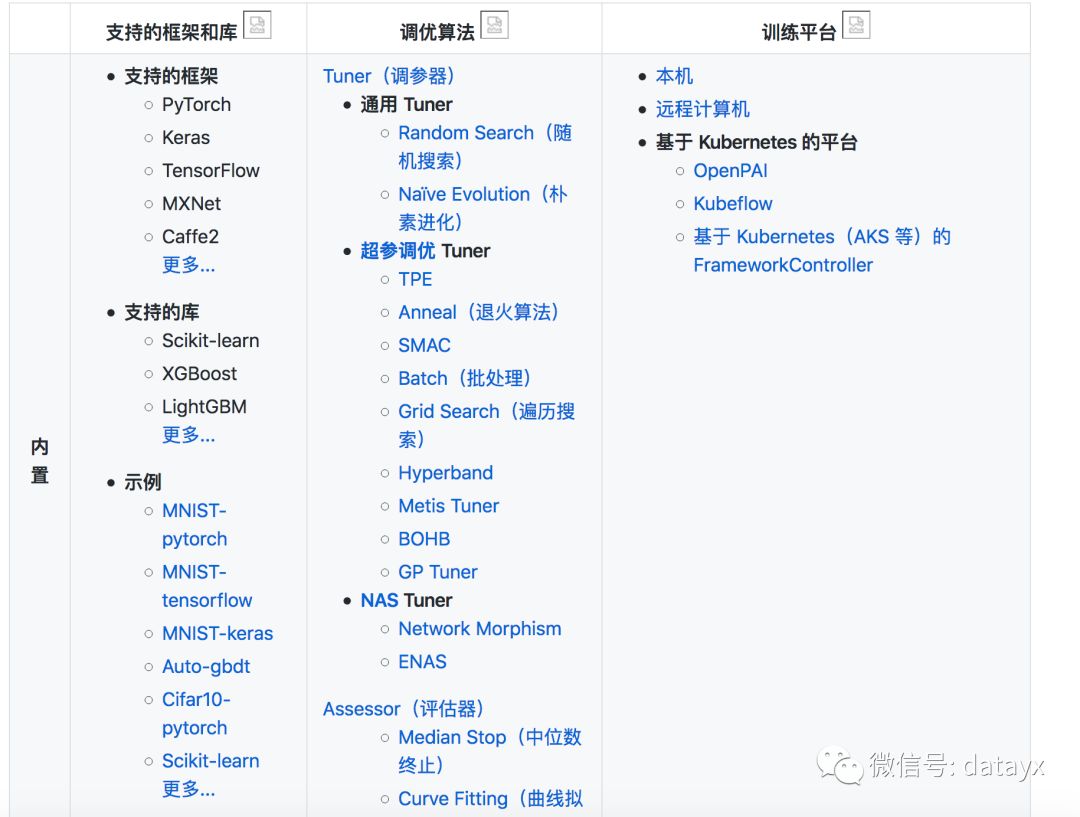
Task: Open the Scikit-learn example link
Action: point(211,761)
